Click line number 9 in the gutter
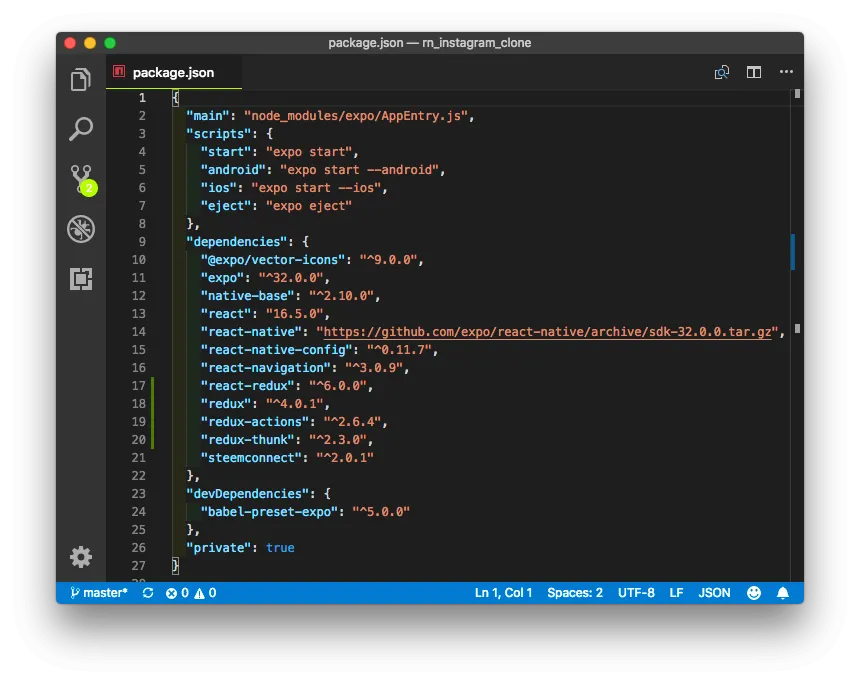 (142, 242)
